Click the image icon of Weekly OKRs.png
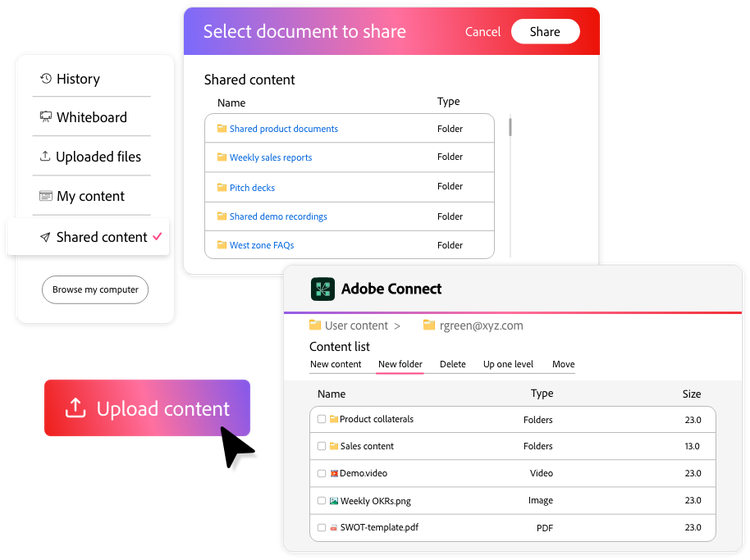750x560 pixels. coord(334,501)
